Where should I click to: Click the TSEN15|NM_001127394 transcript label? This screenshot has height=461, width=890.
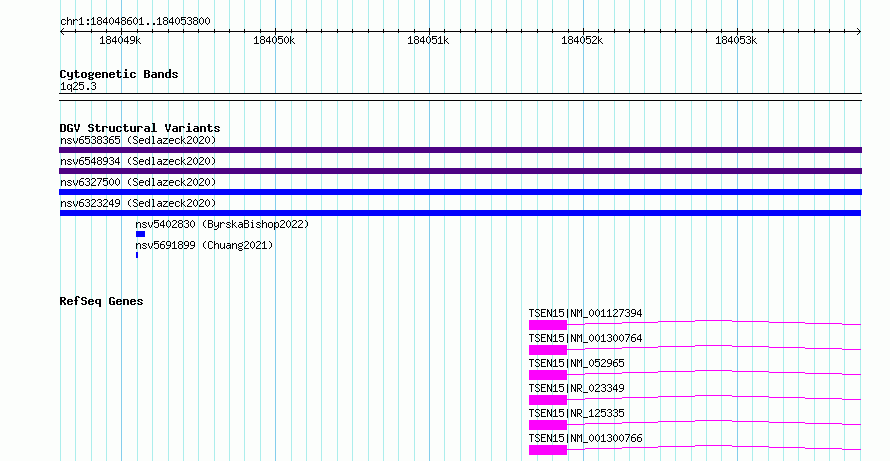click(585, 313)
